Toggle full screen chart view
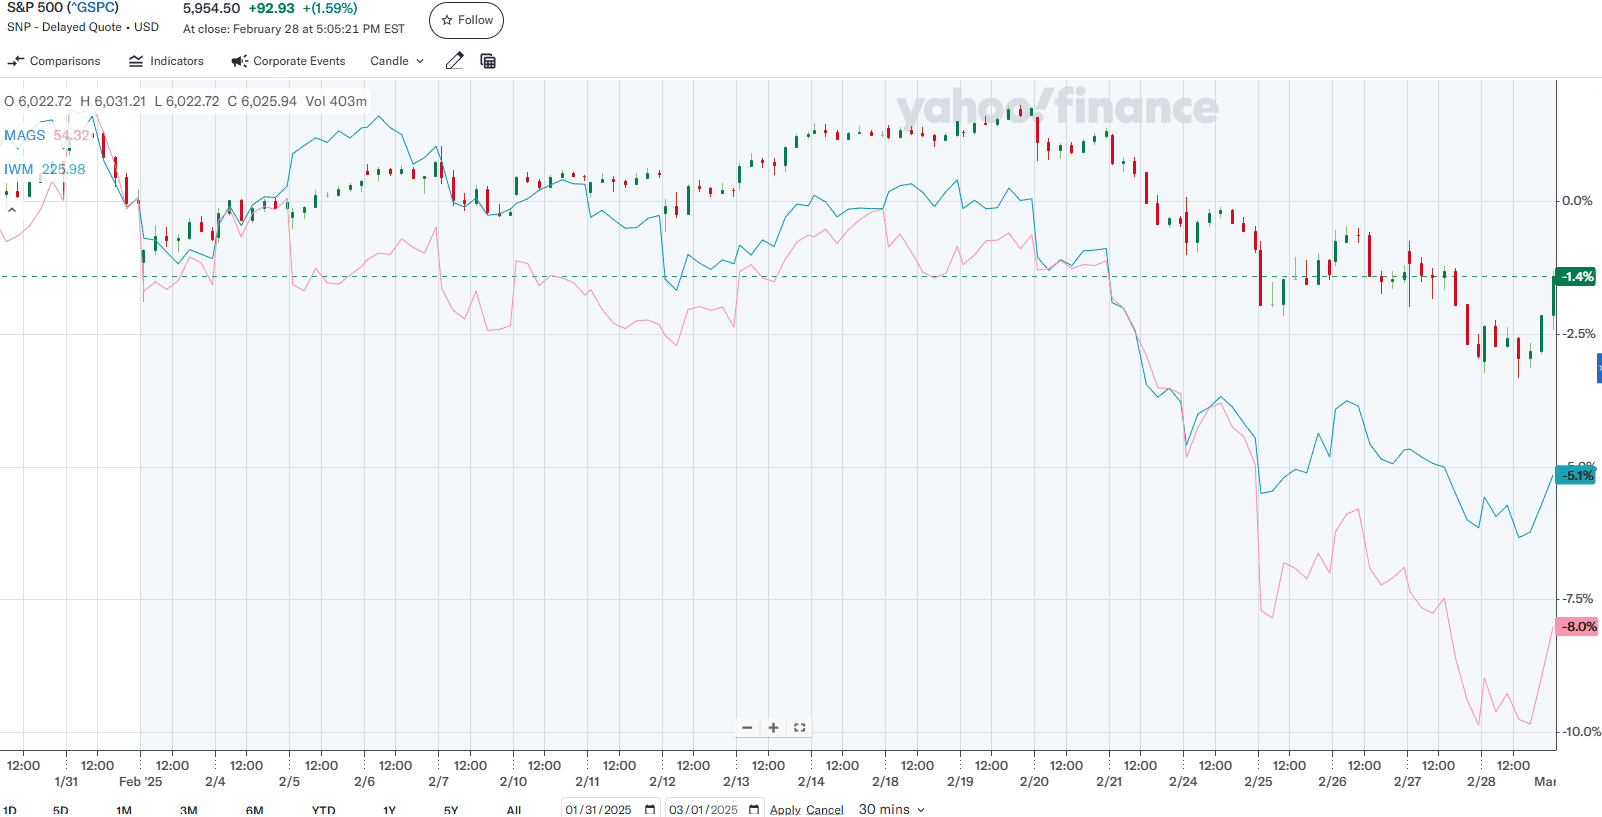1602x817 pixels. click(x=799, y=728)
